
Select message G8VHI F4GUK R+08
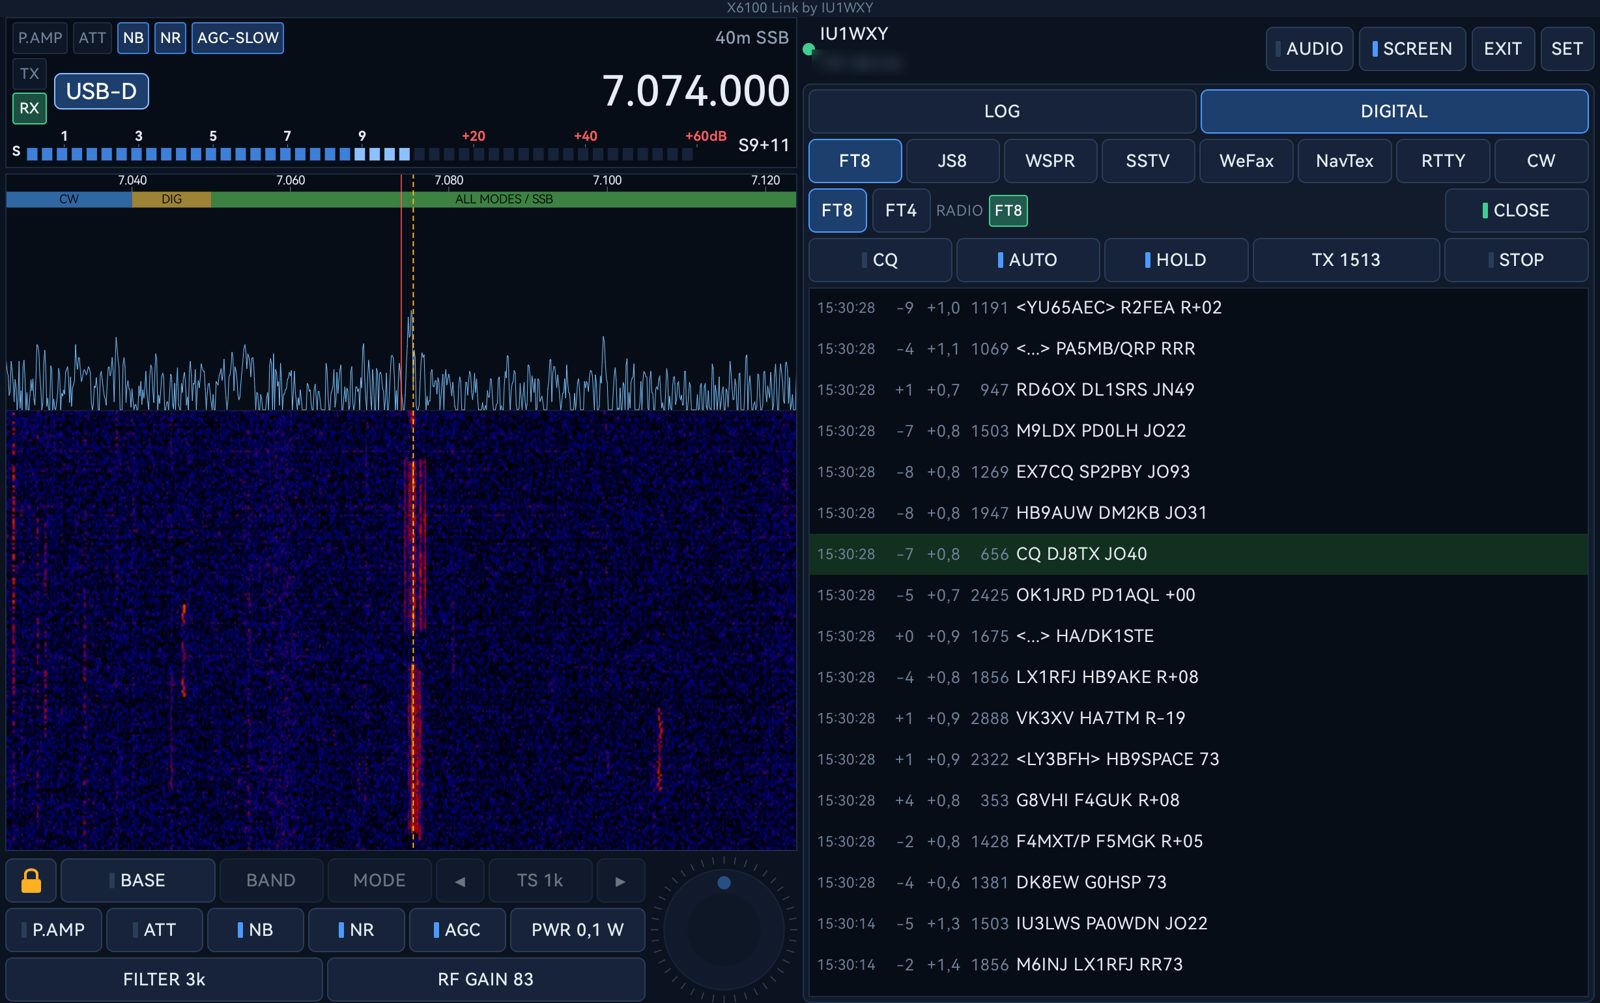point(1198,800)
